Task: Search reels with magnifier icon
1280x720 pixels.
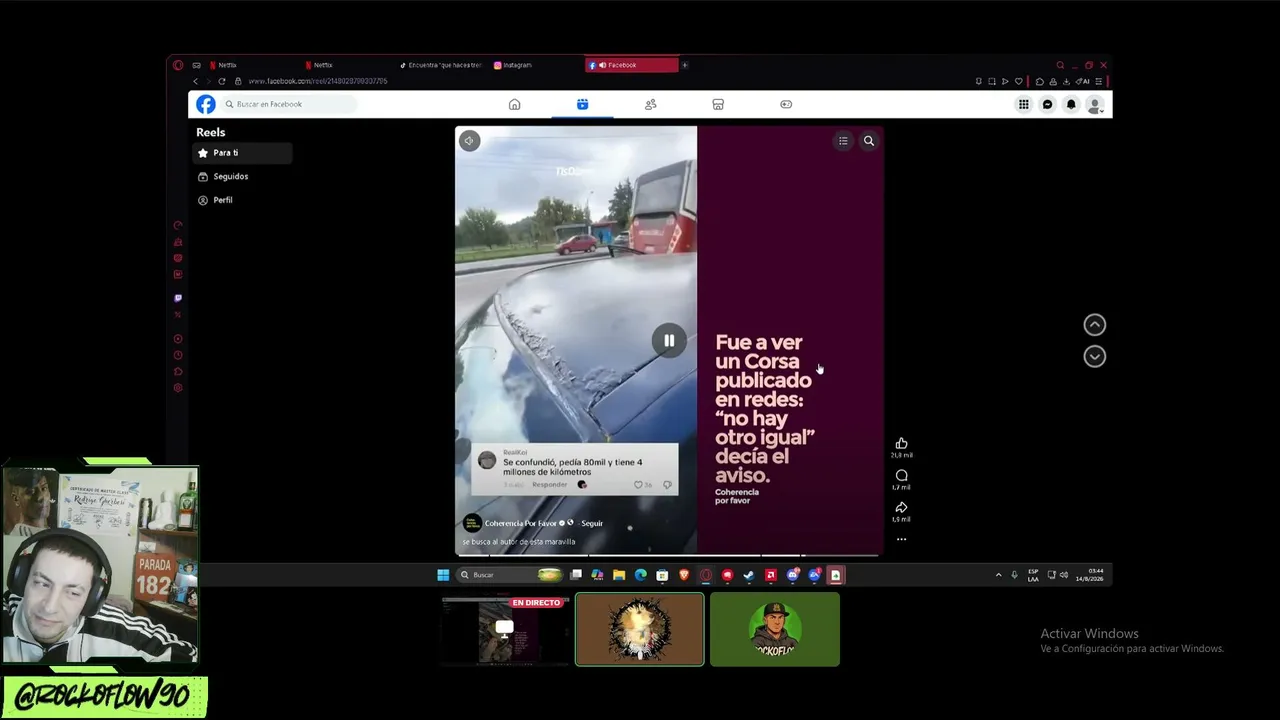Action: (869, 141)
